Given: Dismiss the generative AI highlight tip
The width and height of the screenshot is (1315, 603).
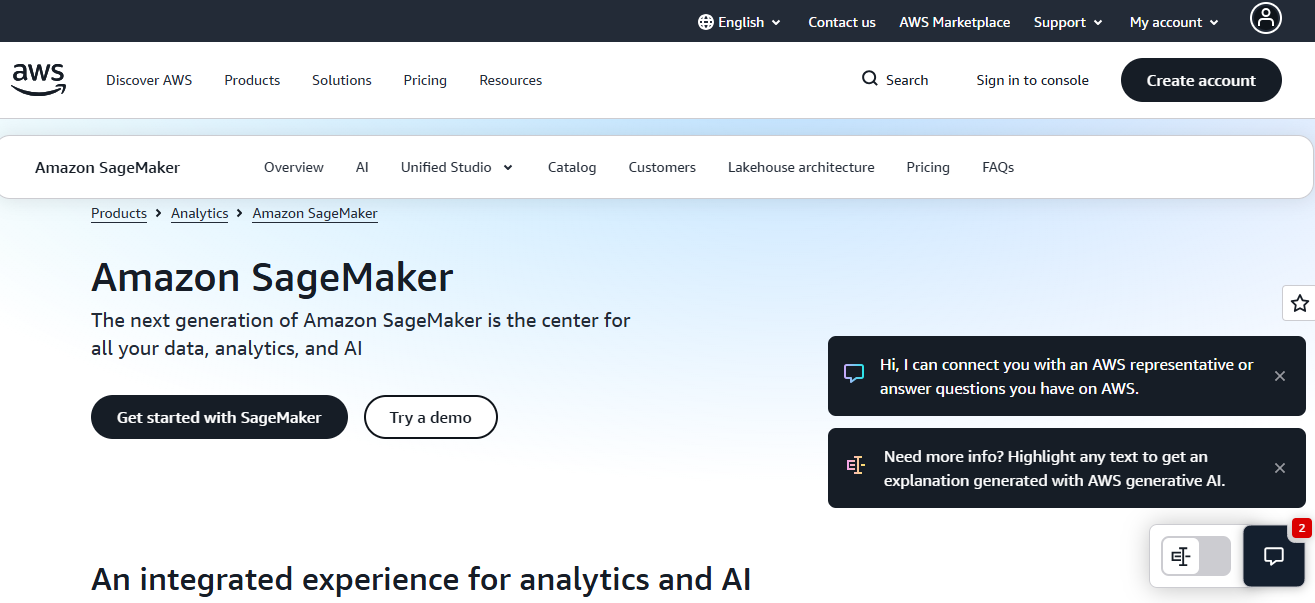Looking at the screenshot, I should coord(1280,468).
